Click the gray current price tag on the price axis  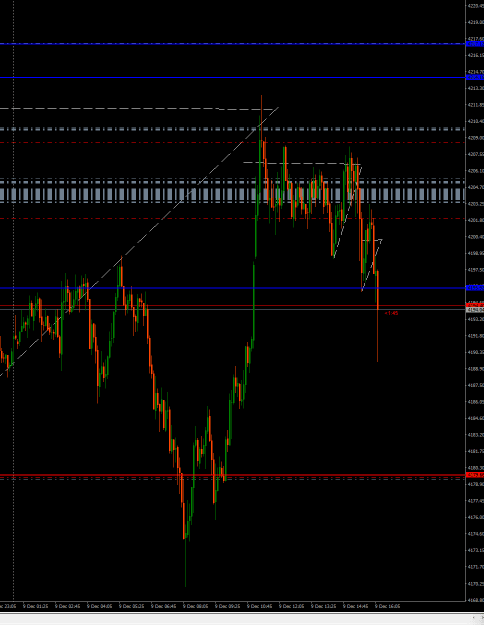[x=475, y=310]
